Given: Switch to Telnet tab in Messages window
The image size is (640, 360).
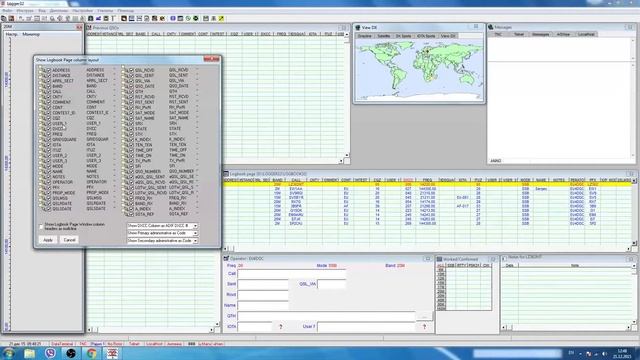Looking at the screenshot, I should 519,34.
